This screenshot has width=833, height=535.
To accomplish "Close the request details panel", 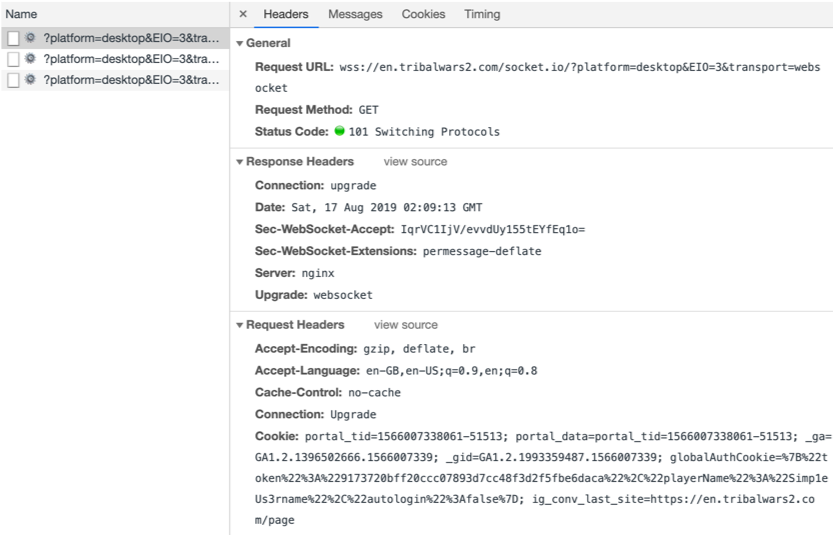I will pyautogui.click(x=243, y=14).
